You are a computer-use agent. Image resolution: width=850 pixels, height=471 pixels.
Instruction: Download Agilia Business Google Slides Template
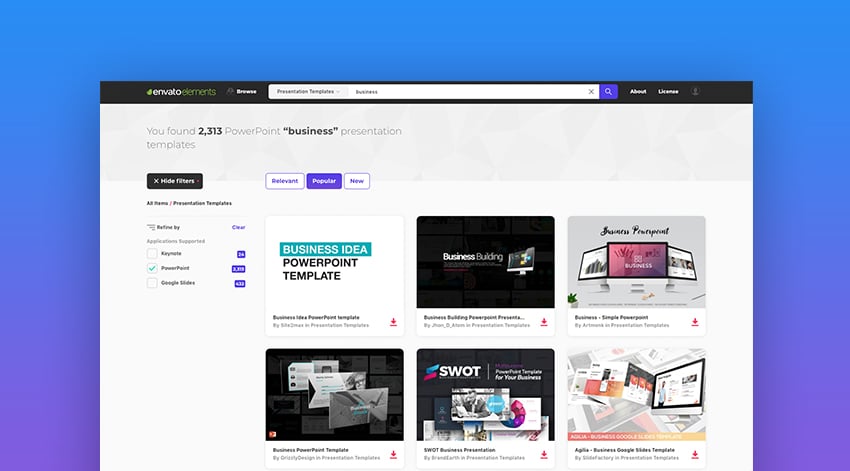pyautogui.click(x=694, y=455)
